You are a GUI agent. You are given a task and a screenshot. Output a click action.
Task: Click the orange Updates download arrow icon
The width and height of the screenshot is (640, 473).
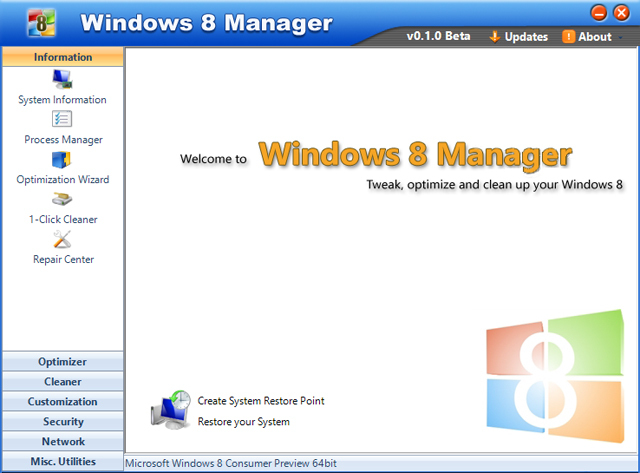tap(494, 37)
